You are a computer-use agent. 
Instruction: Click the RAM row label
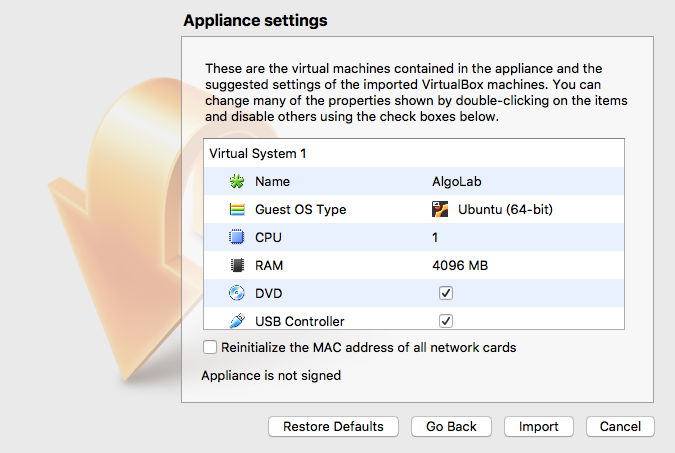pyautogui.click(x=269, y=265)
